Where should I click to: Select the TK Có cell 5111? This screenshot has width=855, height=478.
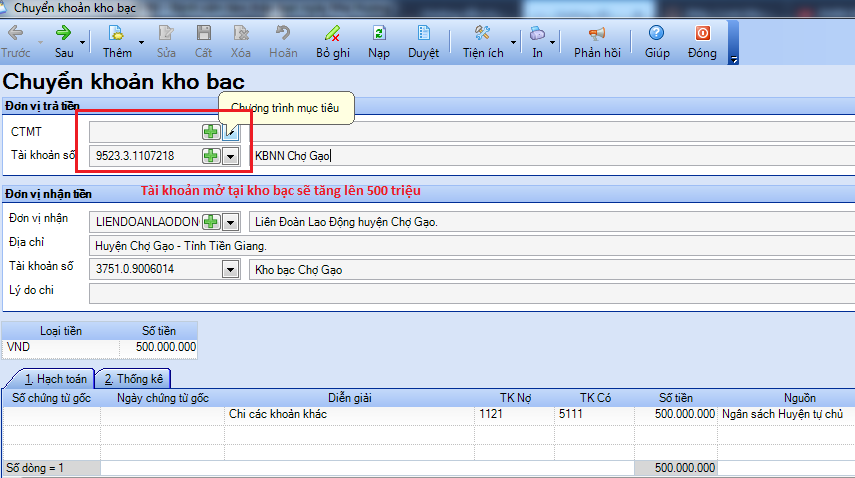click(x=595, y=414)
